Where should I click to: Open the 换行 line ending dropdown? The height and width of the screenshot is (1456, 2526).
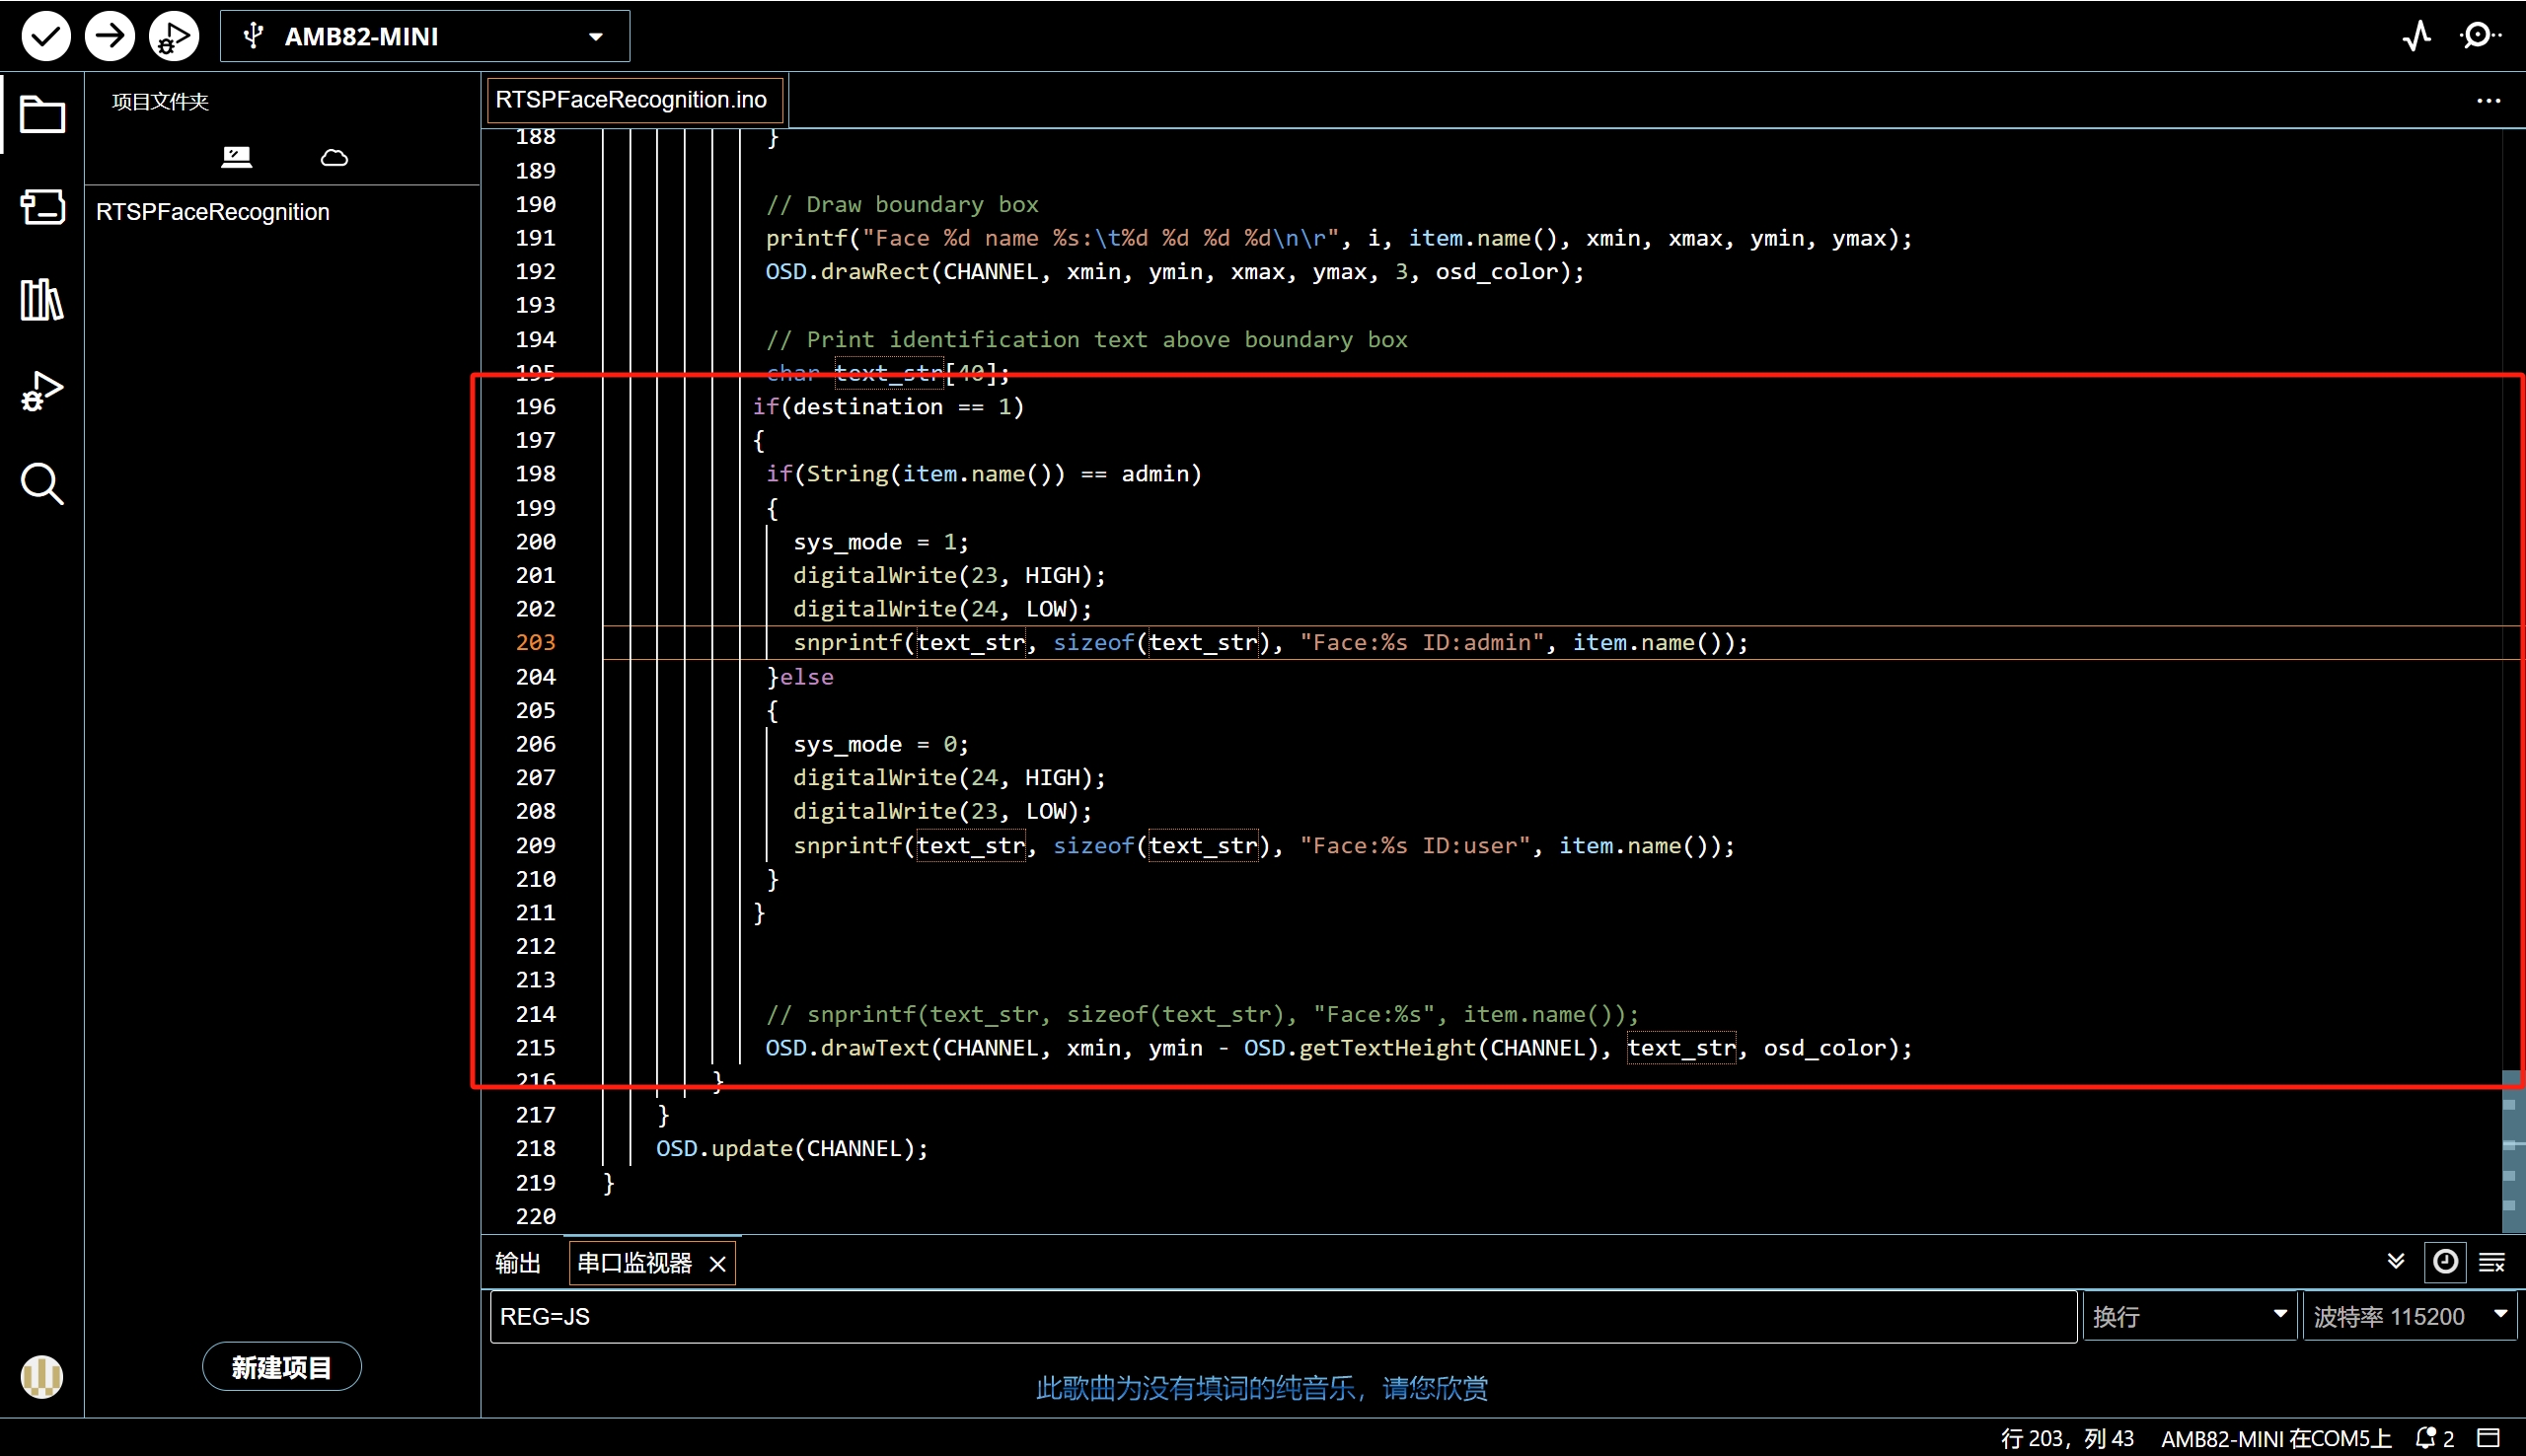pyautogui.click(x=2188, y=1316)
